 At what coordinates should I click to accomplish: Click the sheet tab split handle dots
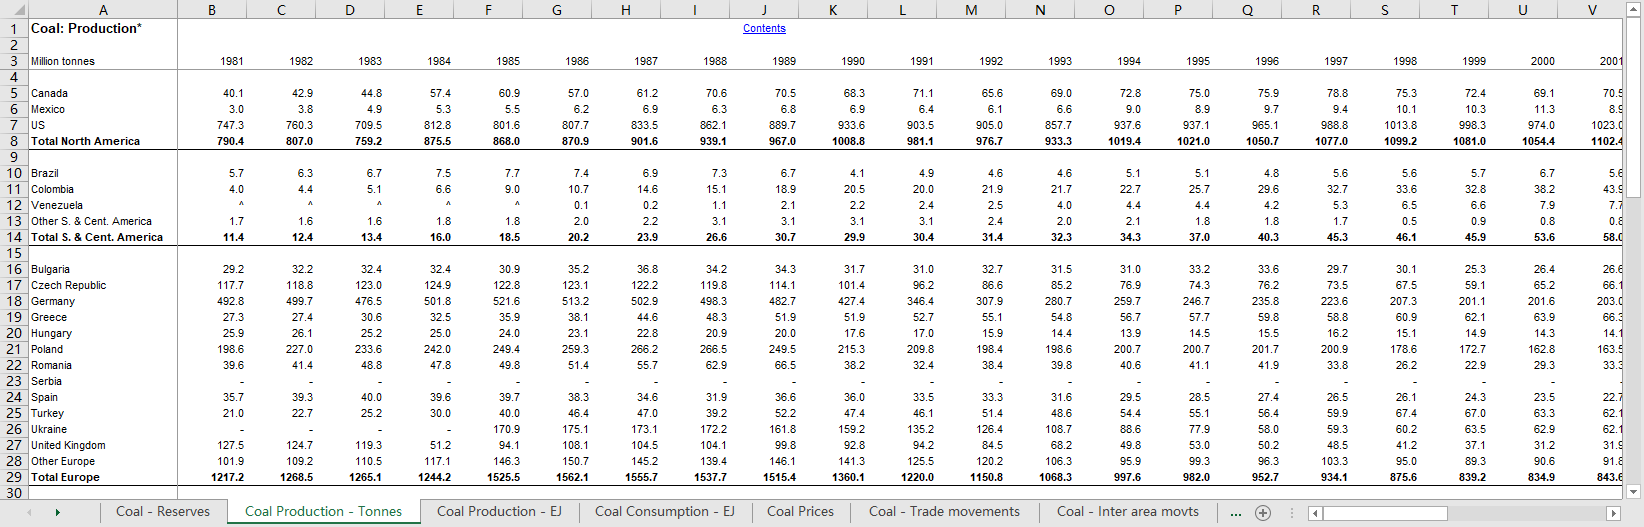click(1291, 513)
